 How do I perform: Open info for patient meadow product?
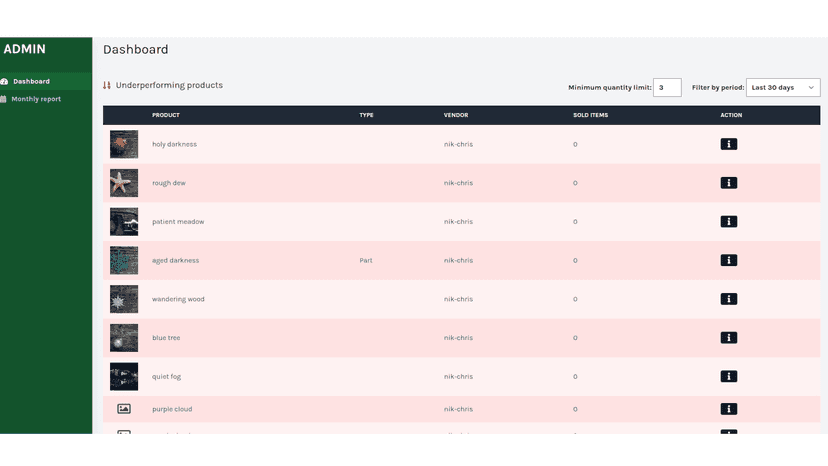728,221
